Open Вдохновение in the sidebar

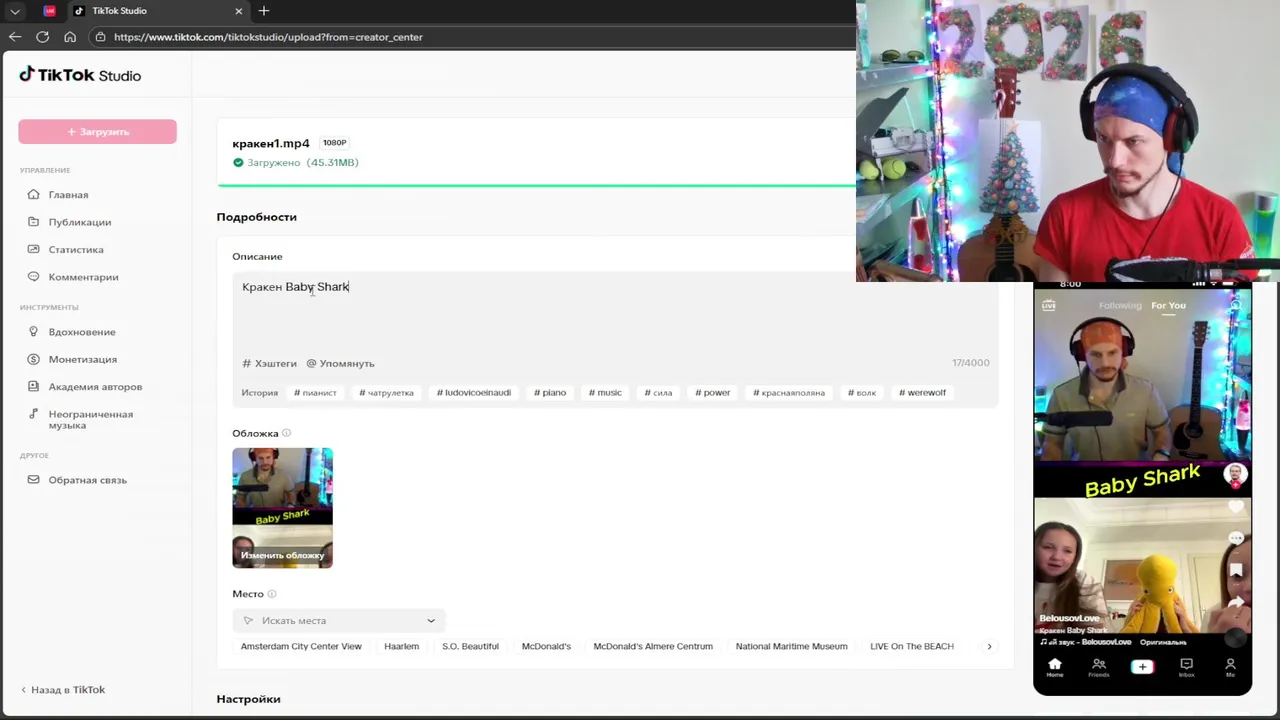(x=82, y=332)
